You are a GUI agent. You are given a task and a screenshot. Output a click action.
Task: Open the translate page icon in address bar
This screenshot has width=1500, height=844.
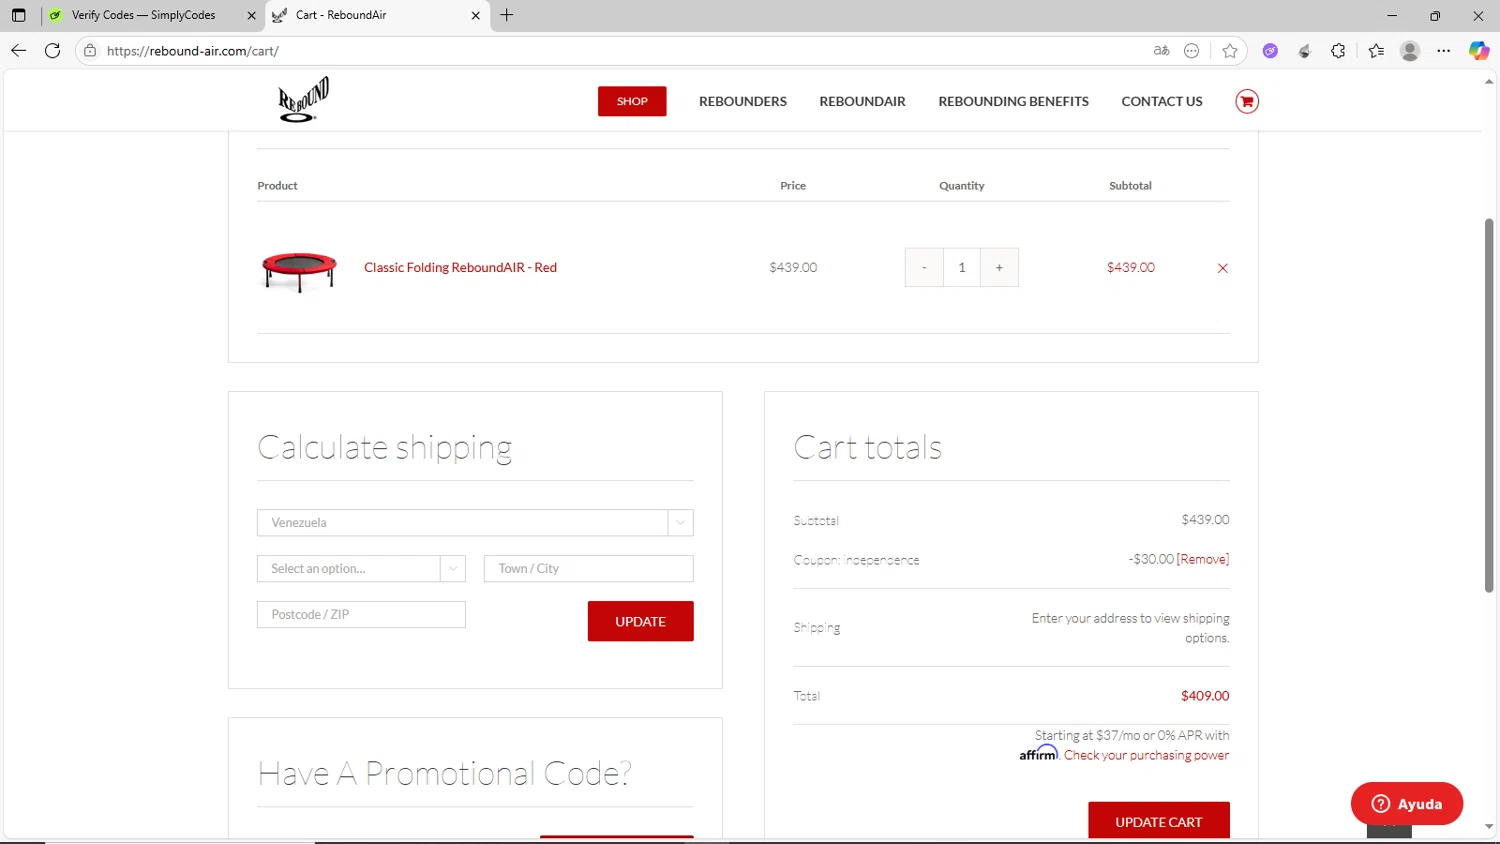[x=1161, y=50]
